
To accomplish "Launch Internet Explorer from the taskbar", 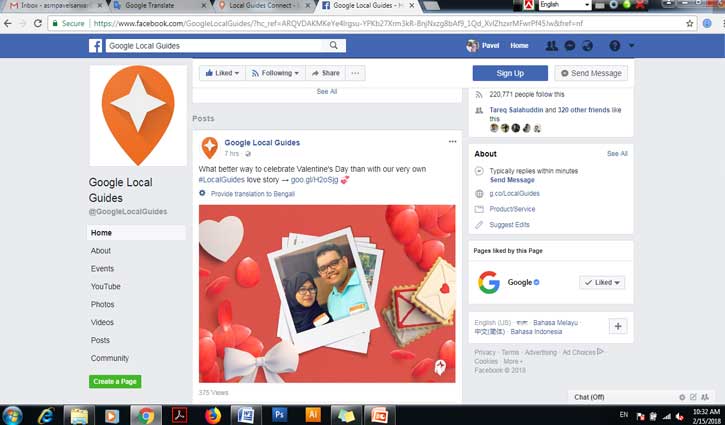I will pos(46,415).
